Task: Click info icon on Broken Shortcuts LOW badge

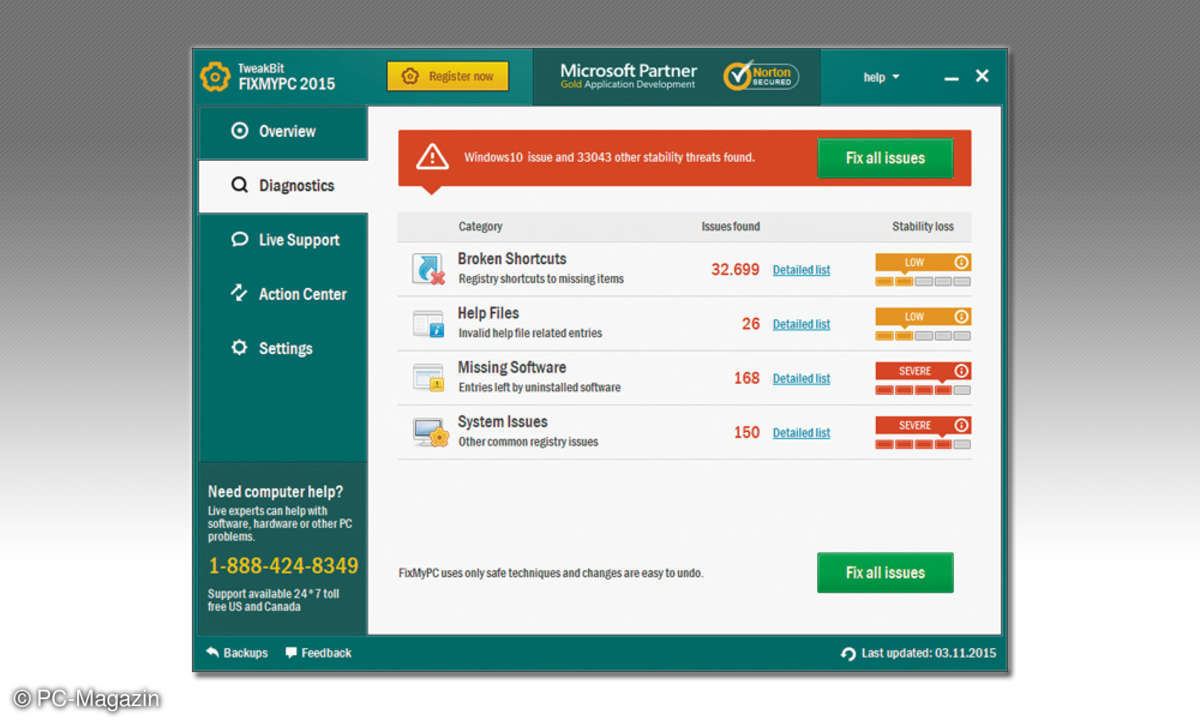Action: tap(961, 262)
